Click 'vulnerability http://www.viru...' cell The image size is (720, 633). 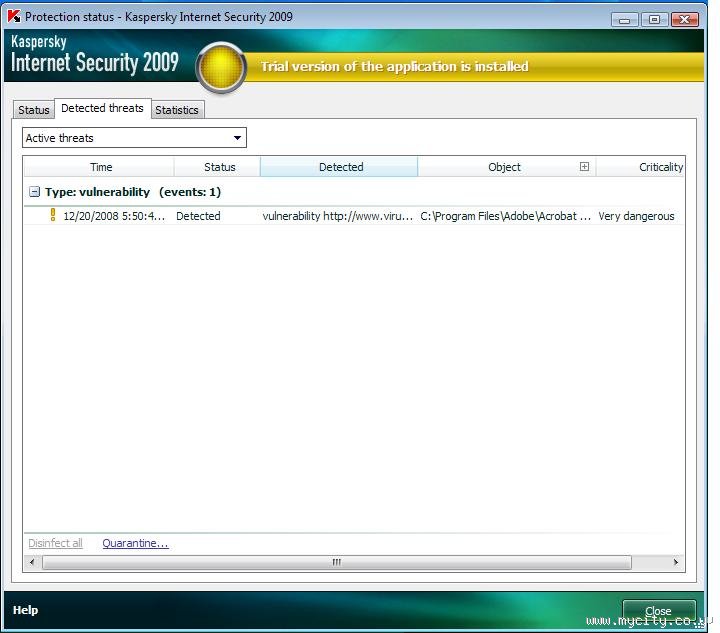pyautogui.click(x=338, y=216)
